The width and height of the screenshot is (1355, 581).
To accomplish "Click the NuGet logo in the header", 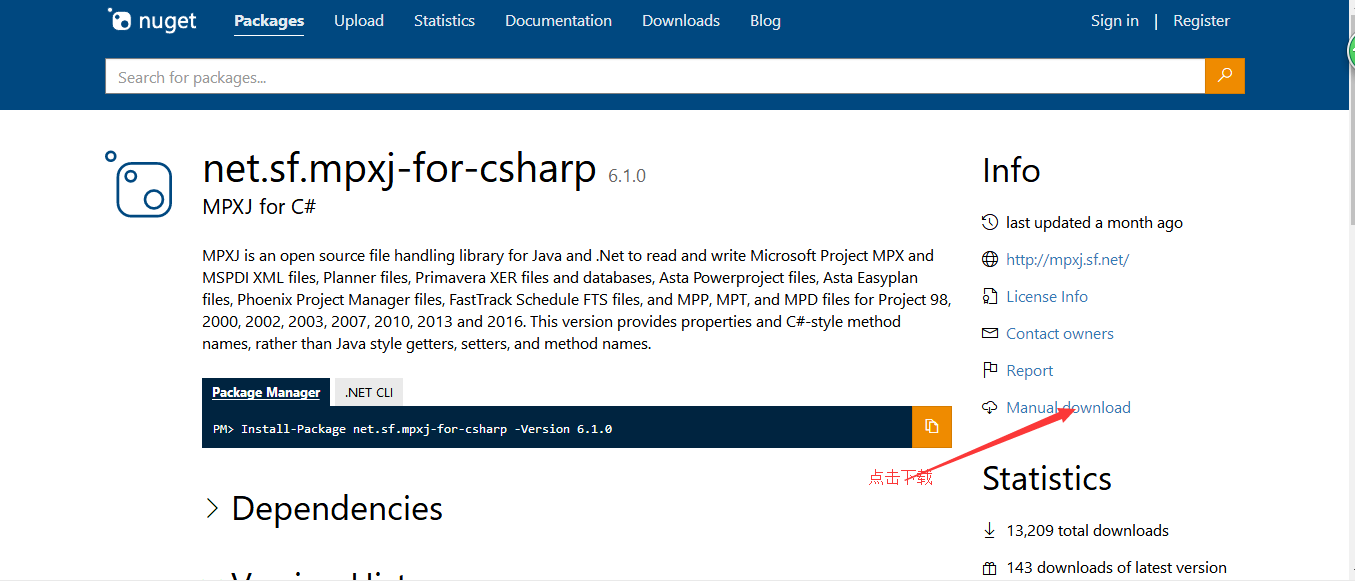I will click(152, 20).
